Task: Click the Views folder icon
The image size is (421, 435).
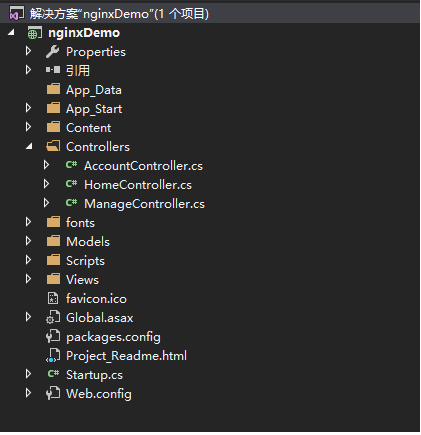Action: [53, 279]
